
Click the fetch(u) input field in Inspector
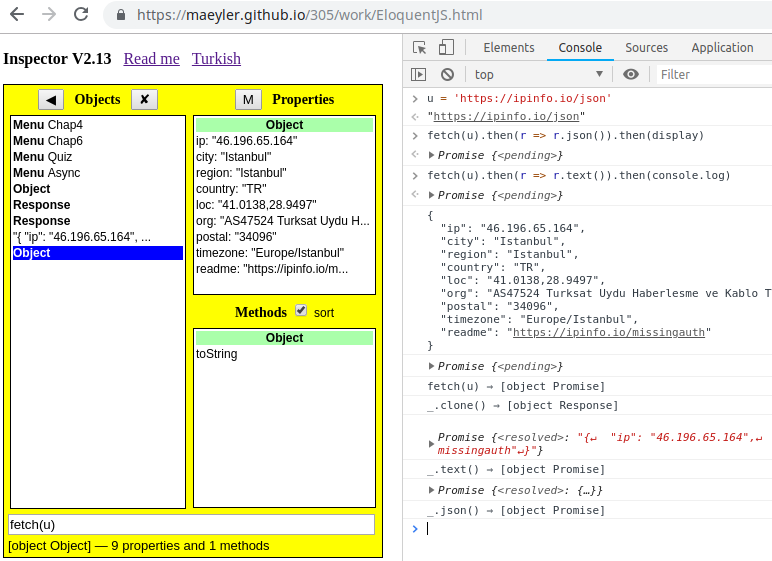[x=192, y=525]
